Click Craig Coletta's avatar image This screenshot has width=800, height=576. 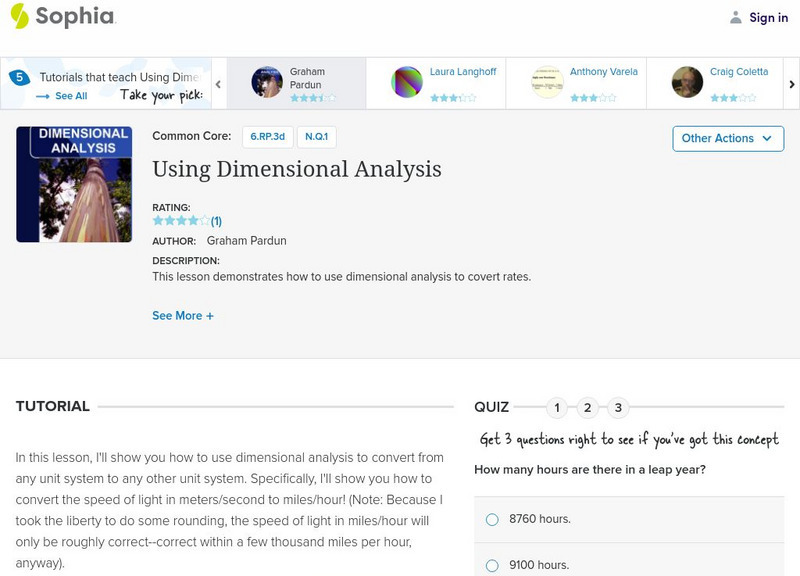[687, 82]
